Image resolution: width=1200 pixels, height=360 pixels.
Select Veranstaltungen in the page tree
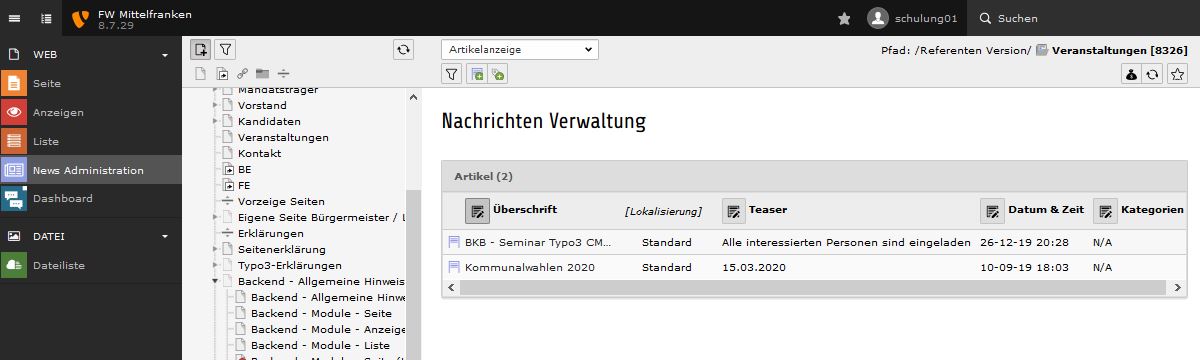tap(283, 137)
